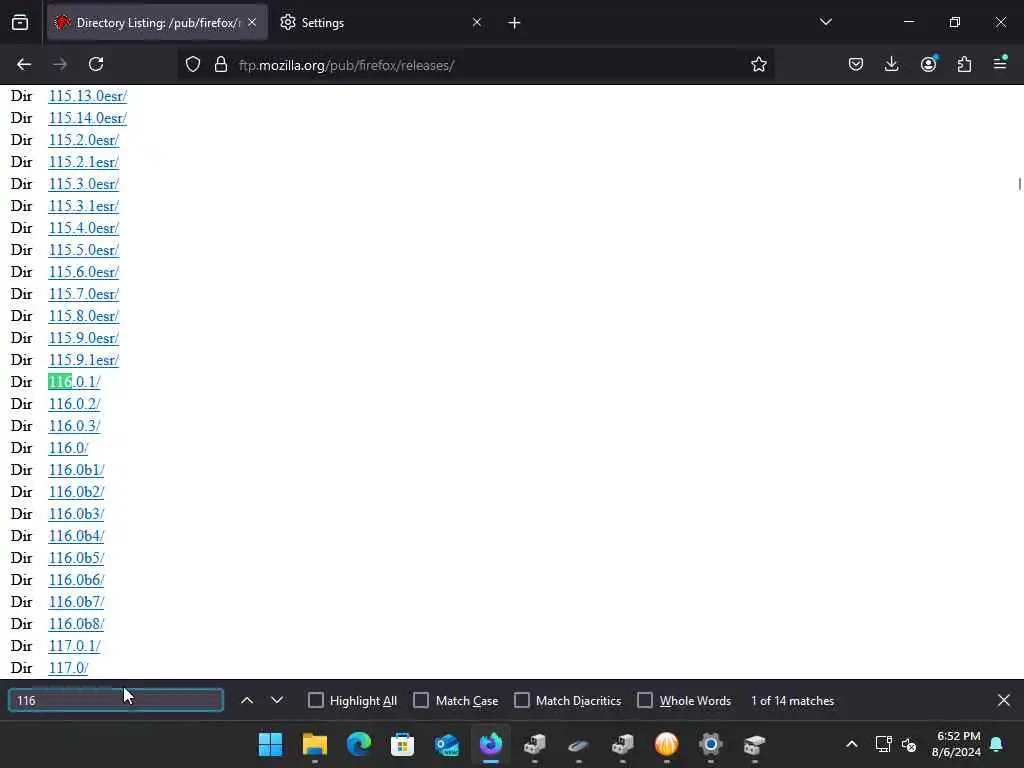Screen dimensions: 1024x768
Task: Open the 115.14.0esr/ directory link
Action: [x=88, y=118]
